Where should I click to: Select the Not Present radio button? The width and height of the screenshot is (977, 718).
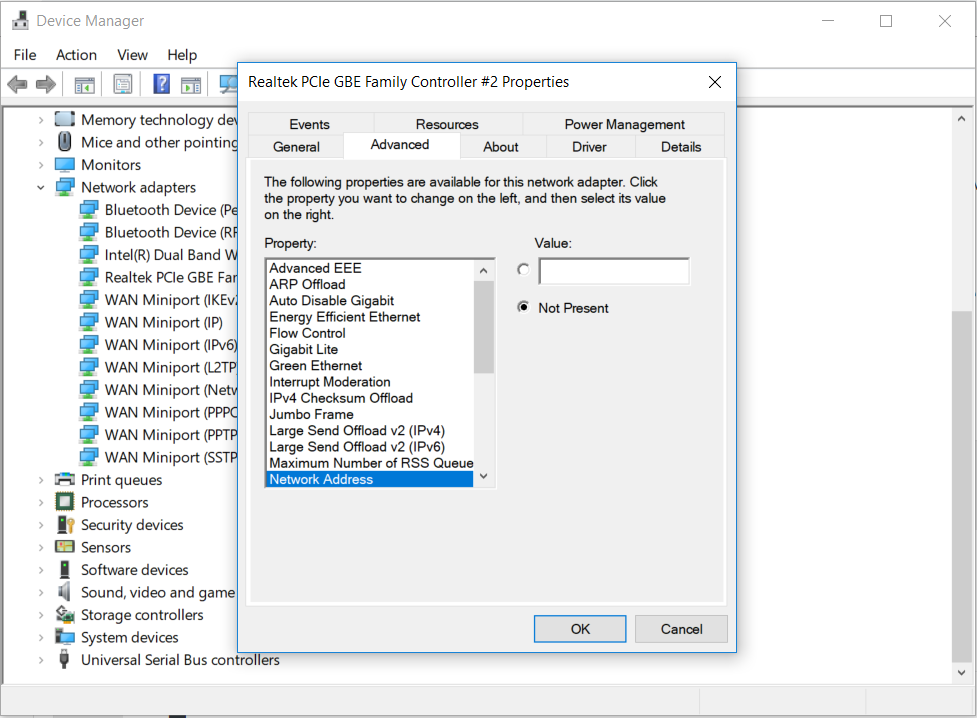[x=523, y=307]
